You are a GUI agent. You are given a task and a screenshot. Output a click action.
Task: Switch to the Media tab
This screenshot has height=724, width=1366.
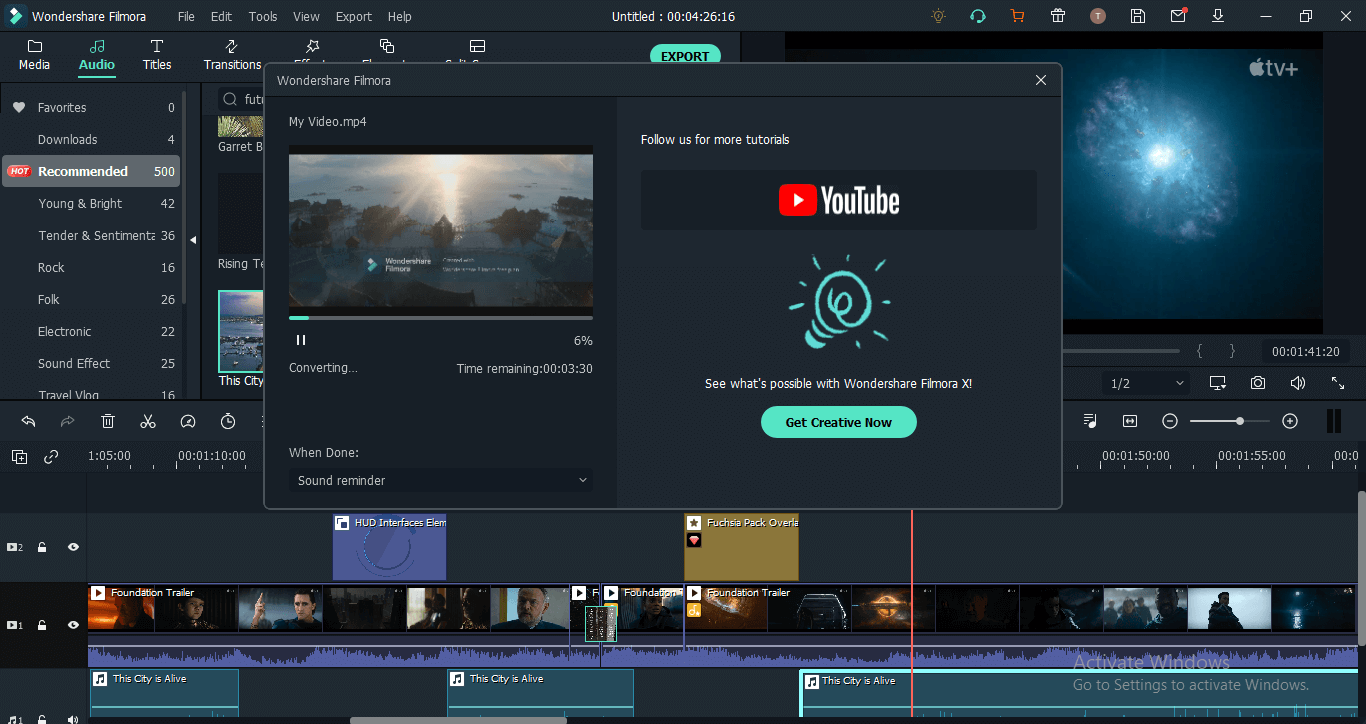click(x=35, y=55)
